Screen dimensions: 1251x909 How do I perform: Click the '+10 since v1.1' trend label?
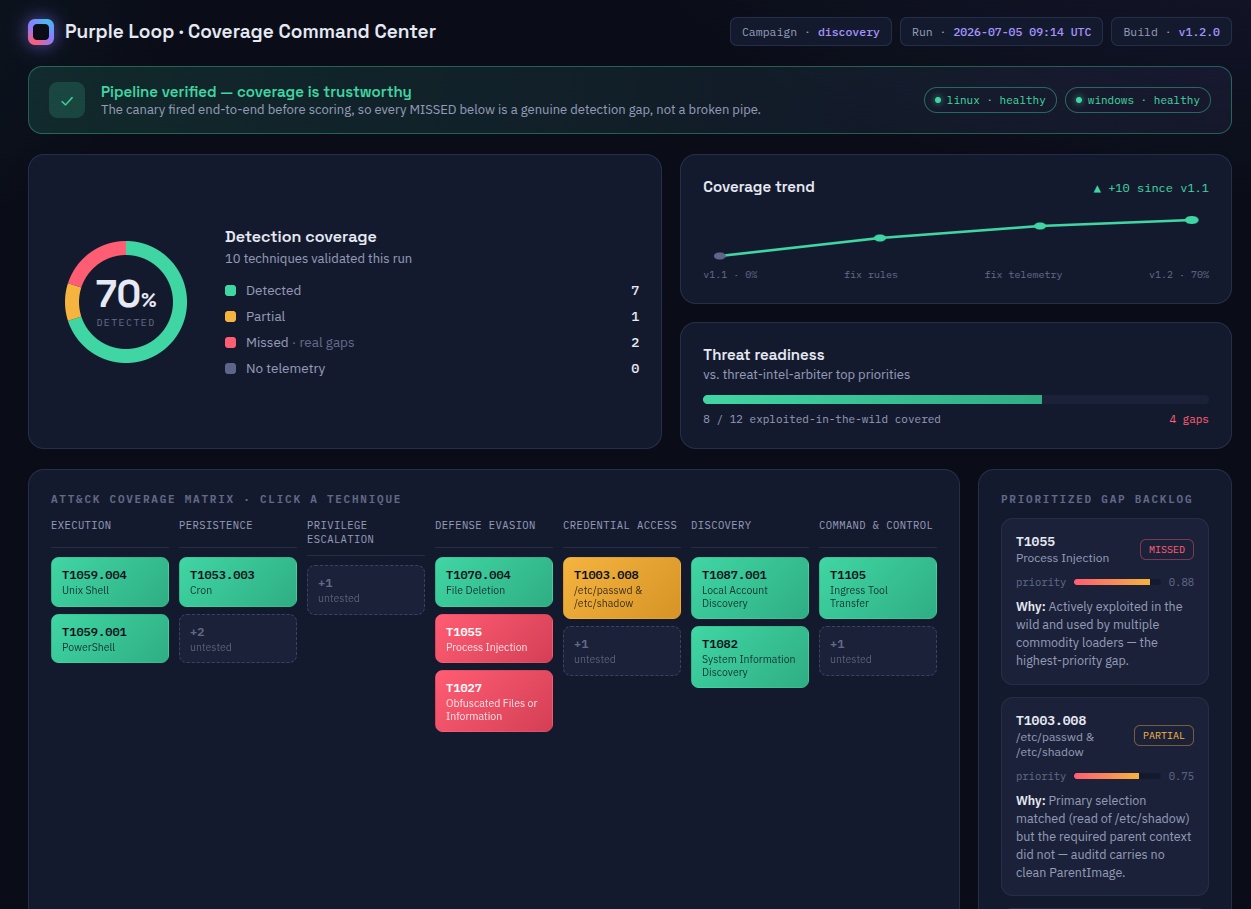tap(1151, 188)
